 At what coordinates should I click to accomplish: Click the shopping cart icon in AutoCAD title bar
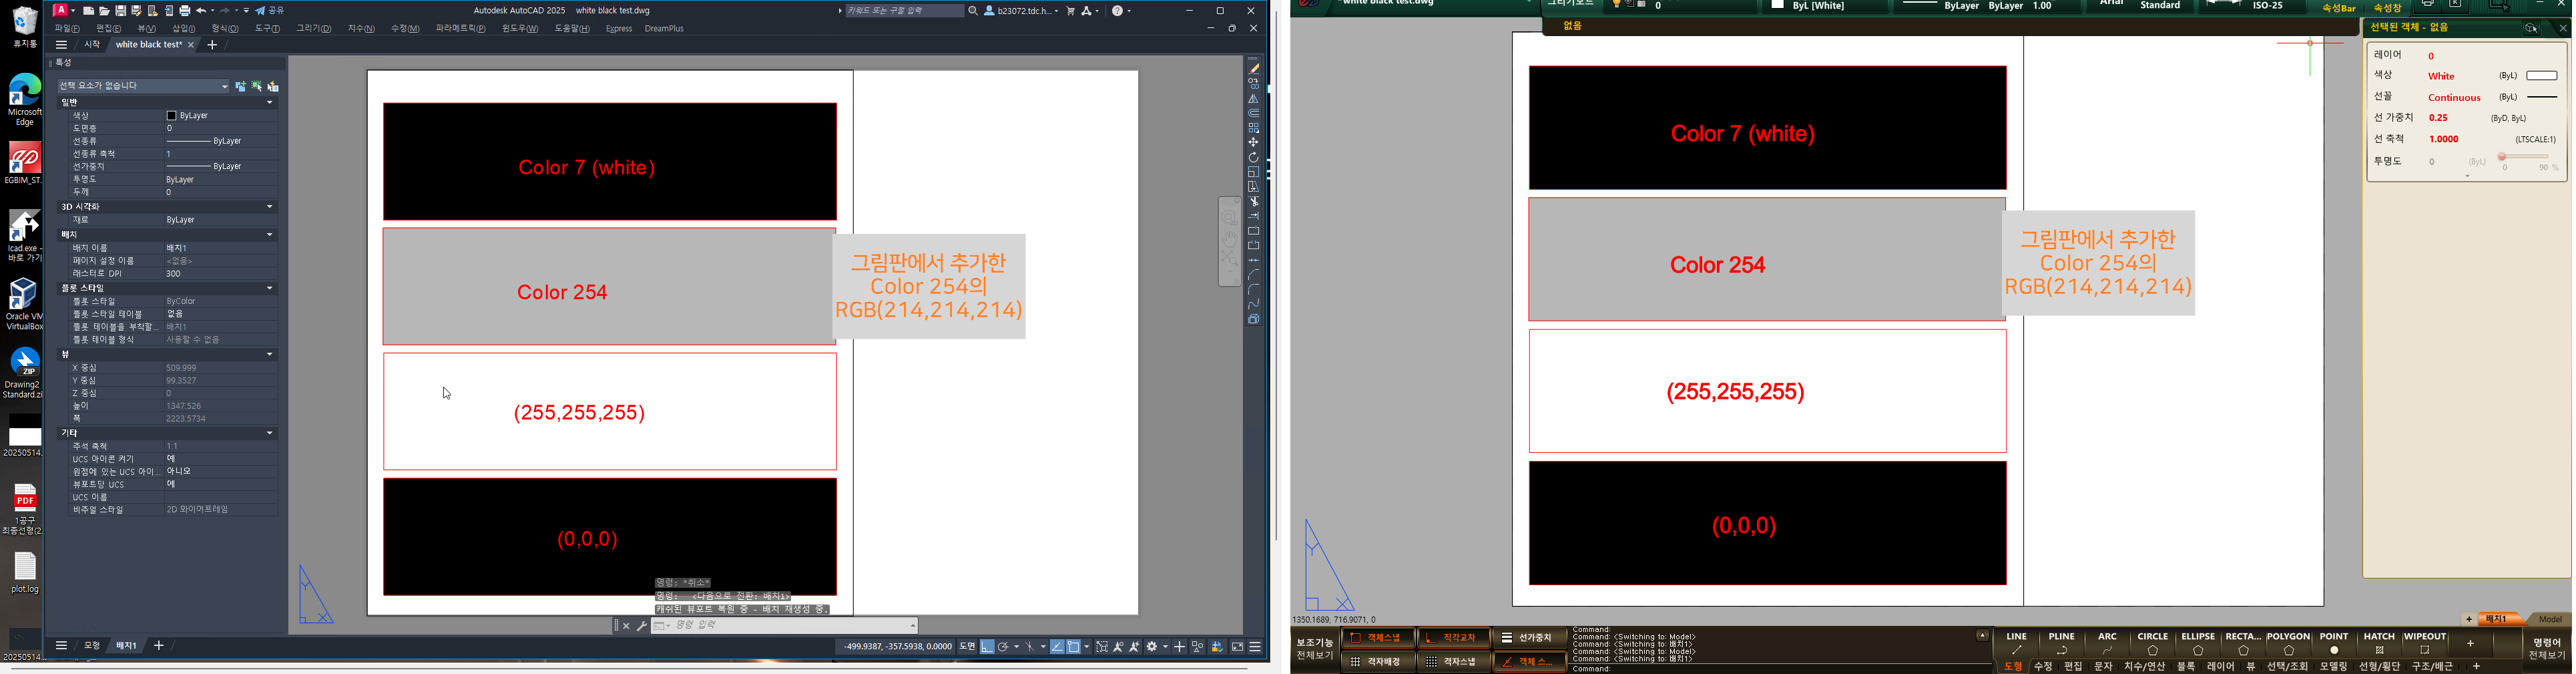[x=1071, y=11]
